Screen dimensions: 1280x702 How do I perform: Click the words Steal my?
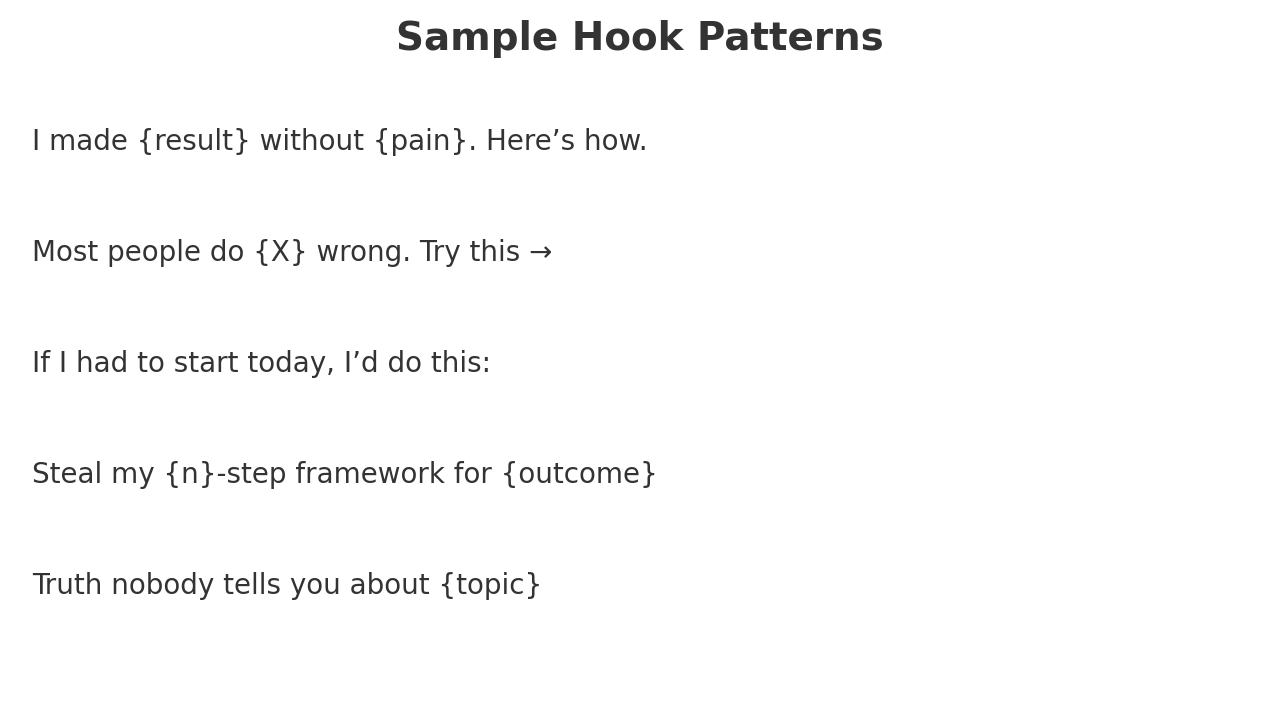(x=93, y=474)
